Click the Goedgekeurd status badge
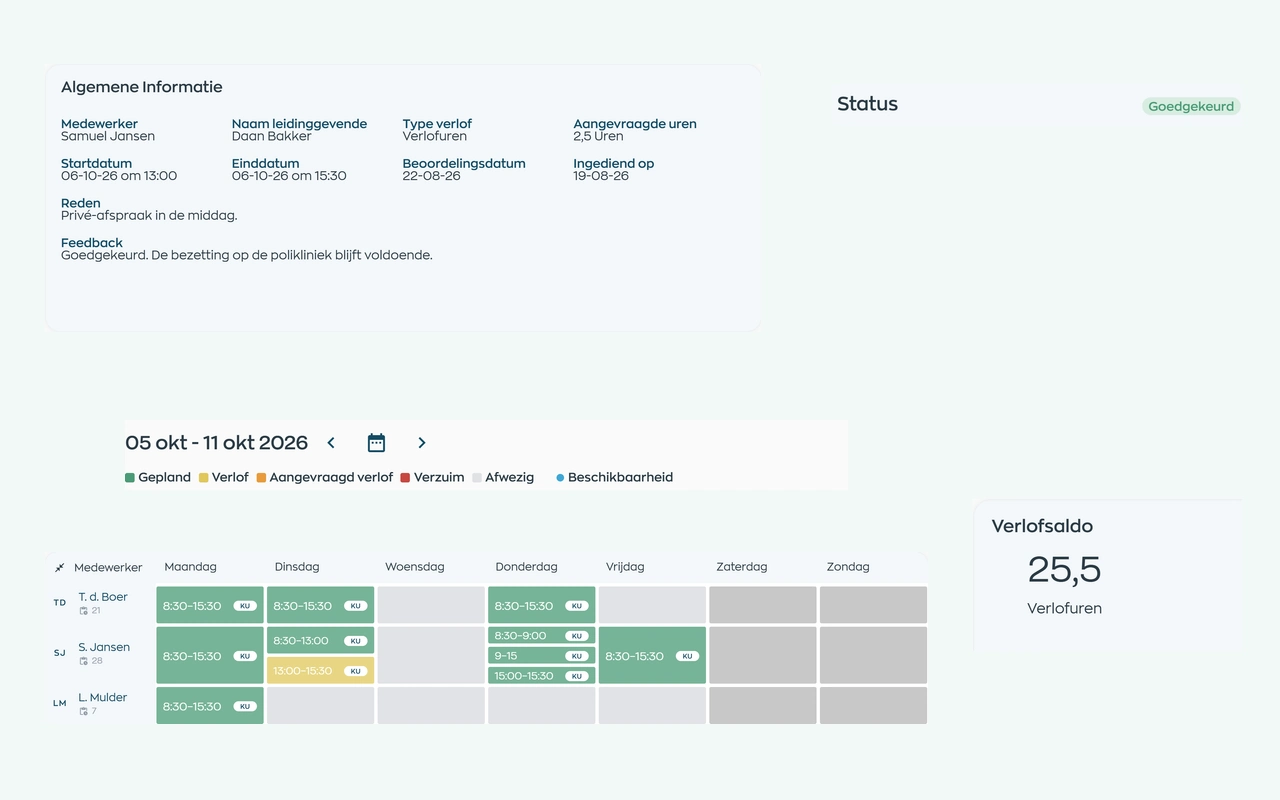The image size is (1280, 800). (x=1191, y=106)
